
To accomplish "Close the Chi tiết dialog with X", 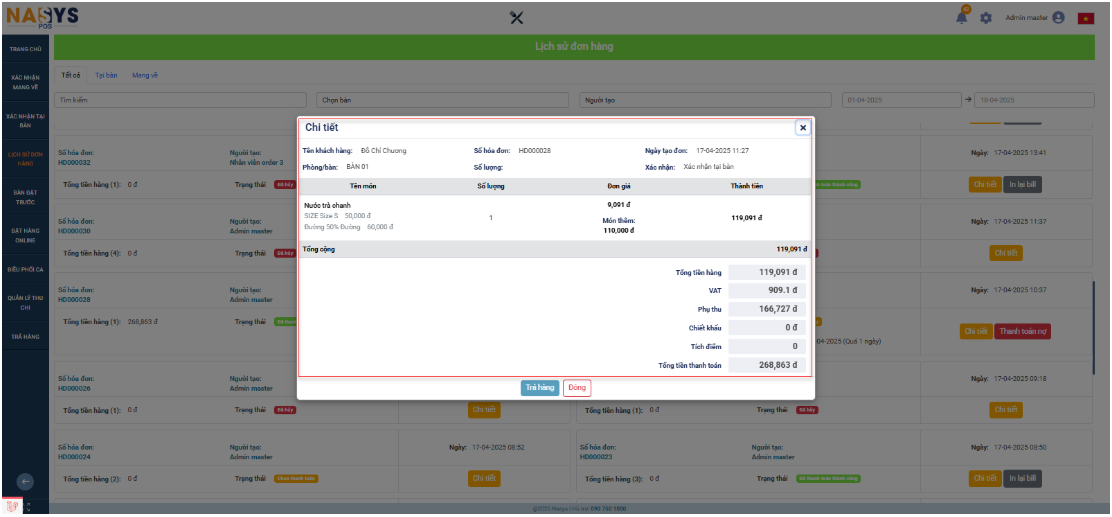I will tap(802, 128).
